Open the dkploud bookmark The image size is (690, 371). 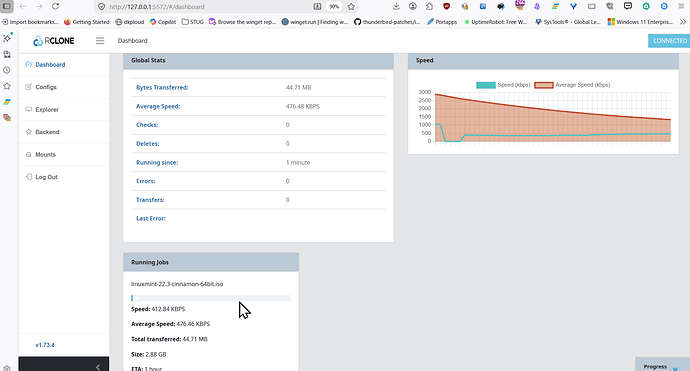pyautogui.click(x=130, y=22)
